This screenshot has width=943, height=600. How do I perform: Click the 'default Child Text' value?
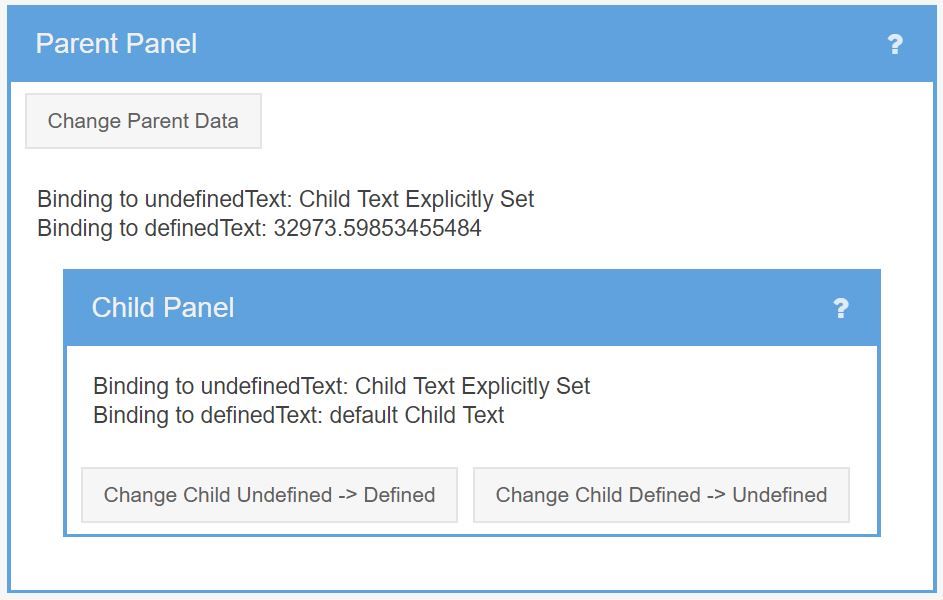pyautogui.click(x=417, y=415)
